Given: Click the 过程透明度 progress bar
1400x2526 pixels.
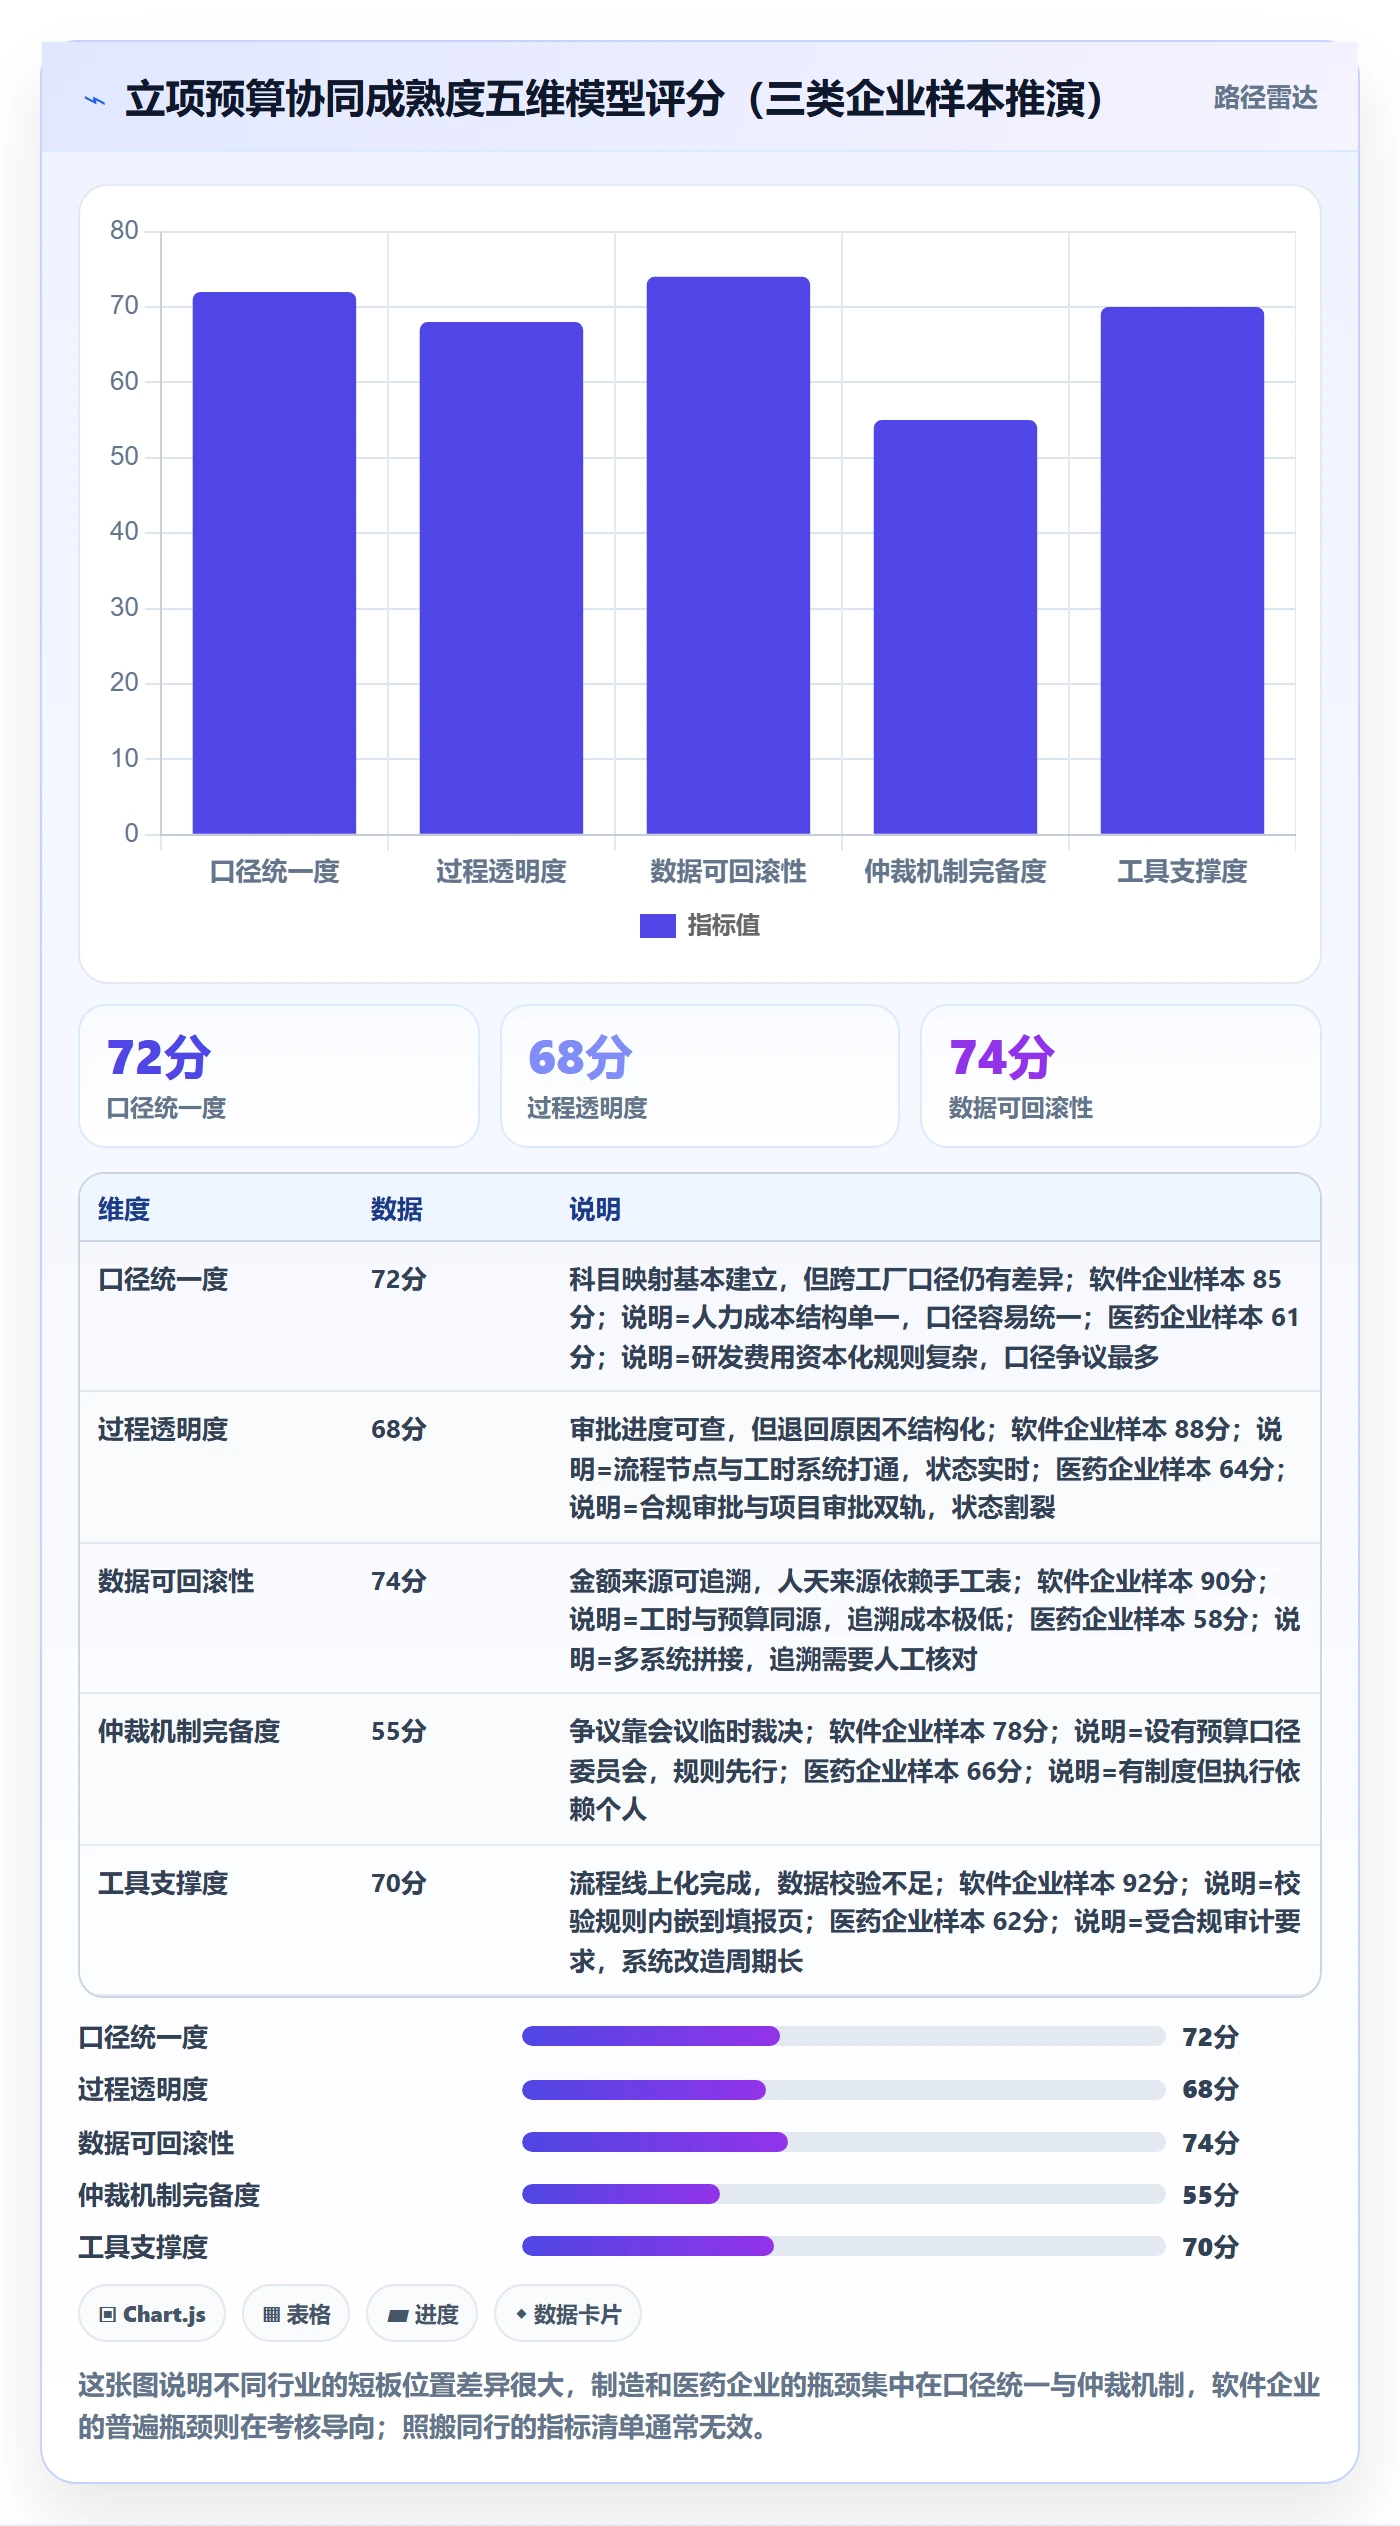Looking at the screenshot, I should (x=843, y=2089).
